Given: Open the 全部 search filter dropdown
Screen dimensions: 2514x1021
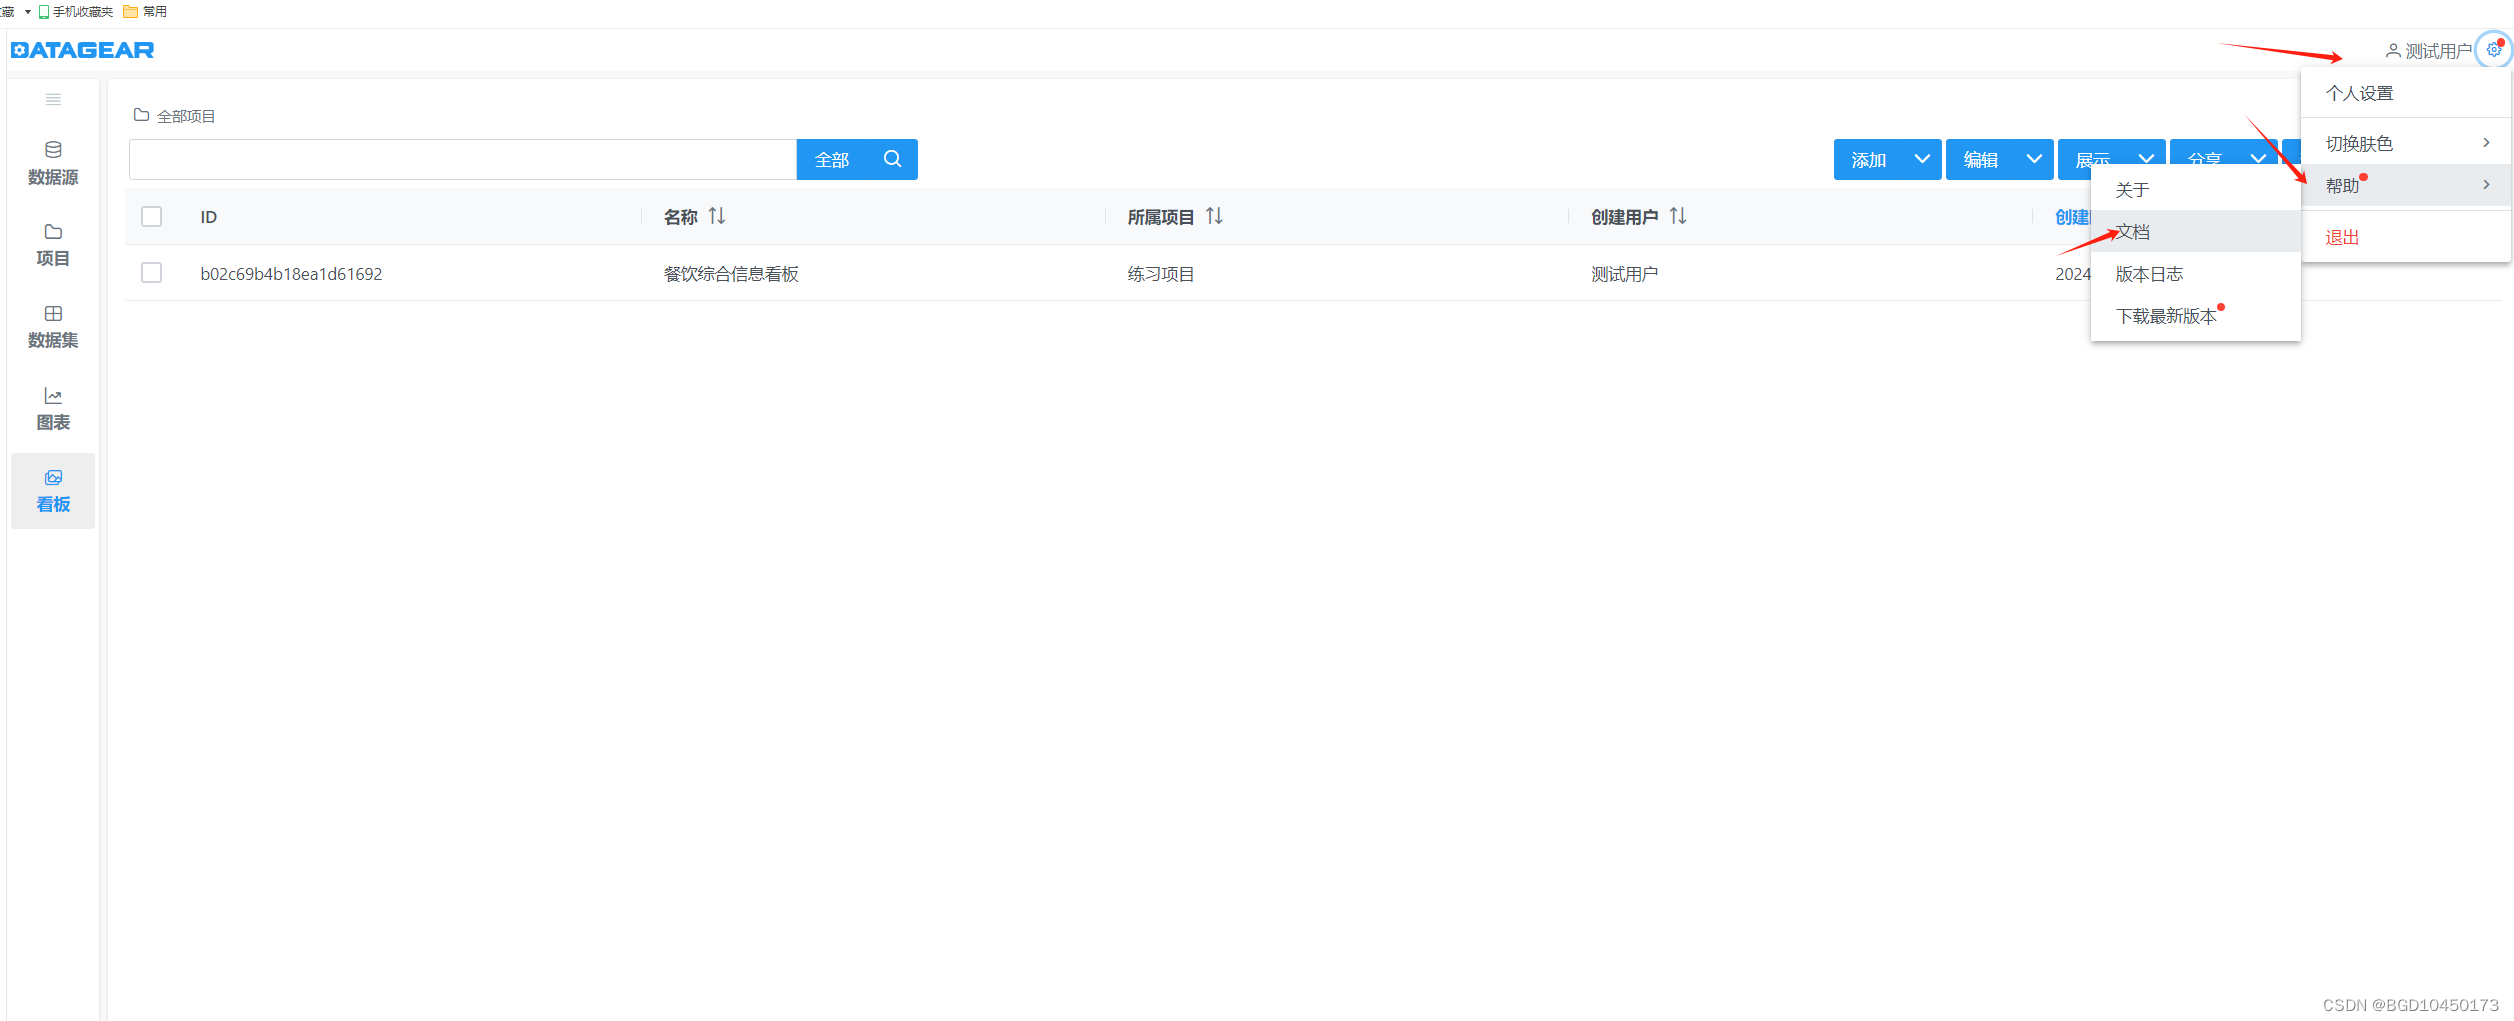Looking at the screenshot, I should (832, 158).
